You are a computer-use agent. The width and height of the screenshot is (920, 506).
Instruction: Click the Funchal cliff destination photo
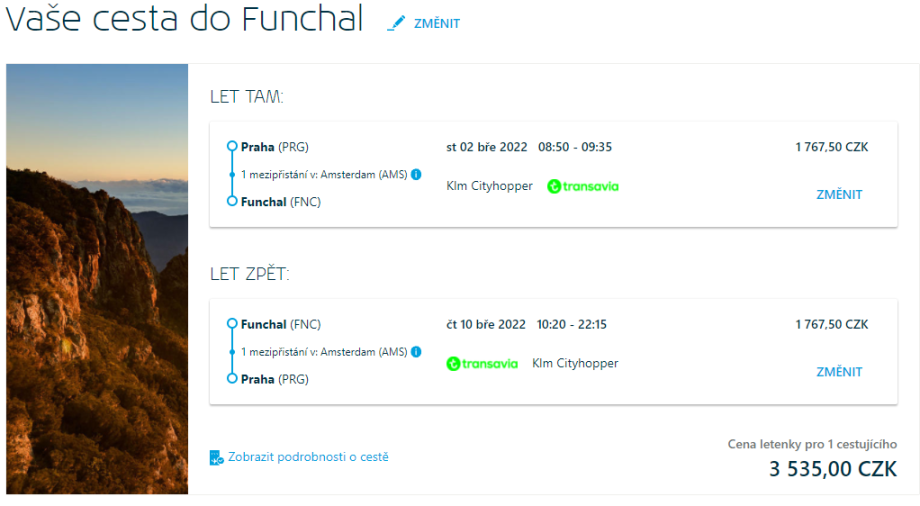click(97, 279)
